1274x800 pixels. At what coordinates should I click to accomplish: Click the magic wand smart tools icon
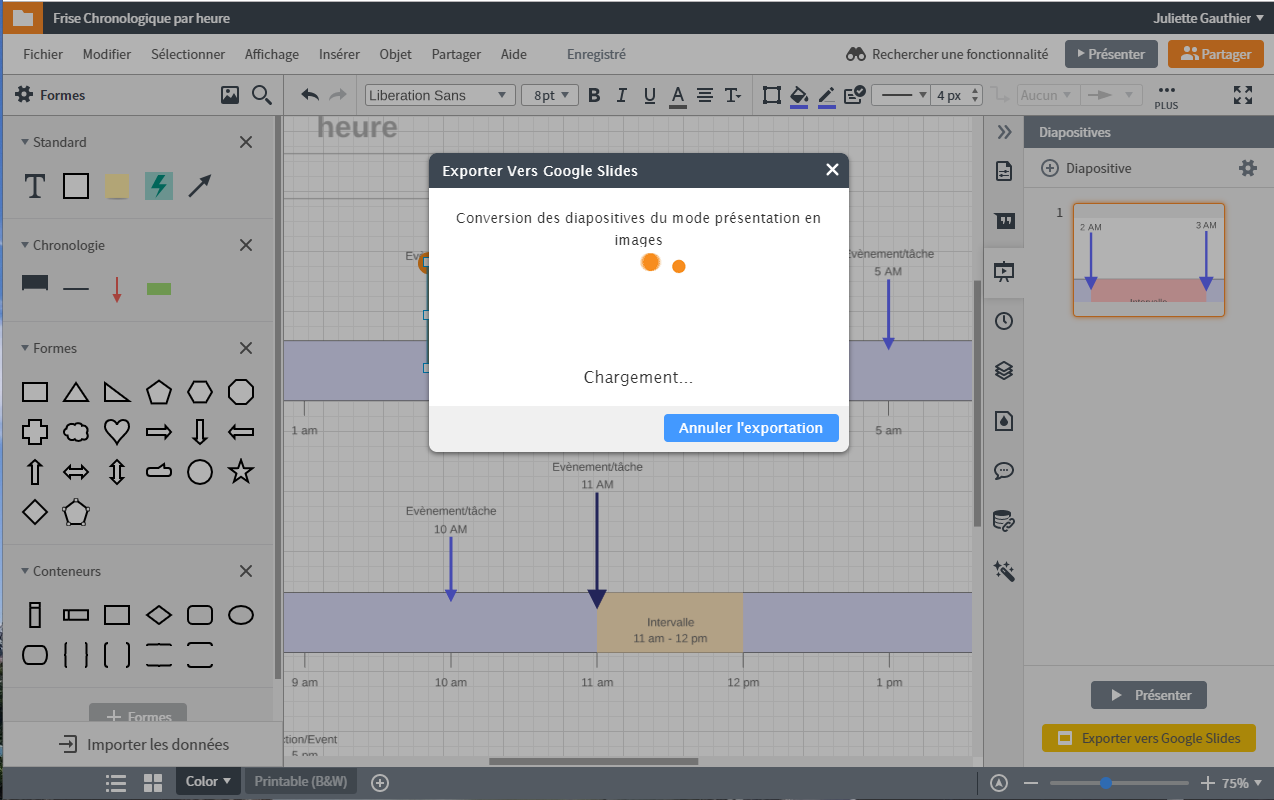tap(1004, 570)
